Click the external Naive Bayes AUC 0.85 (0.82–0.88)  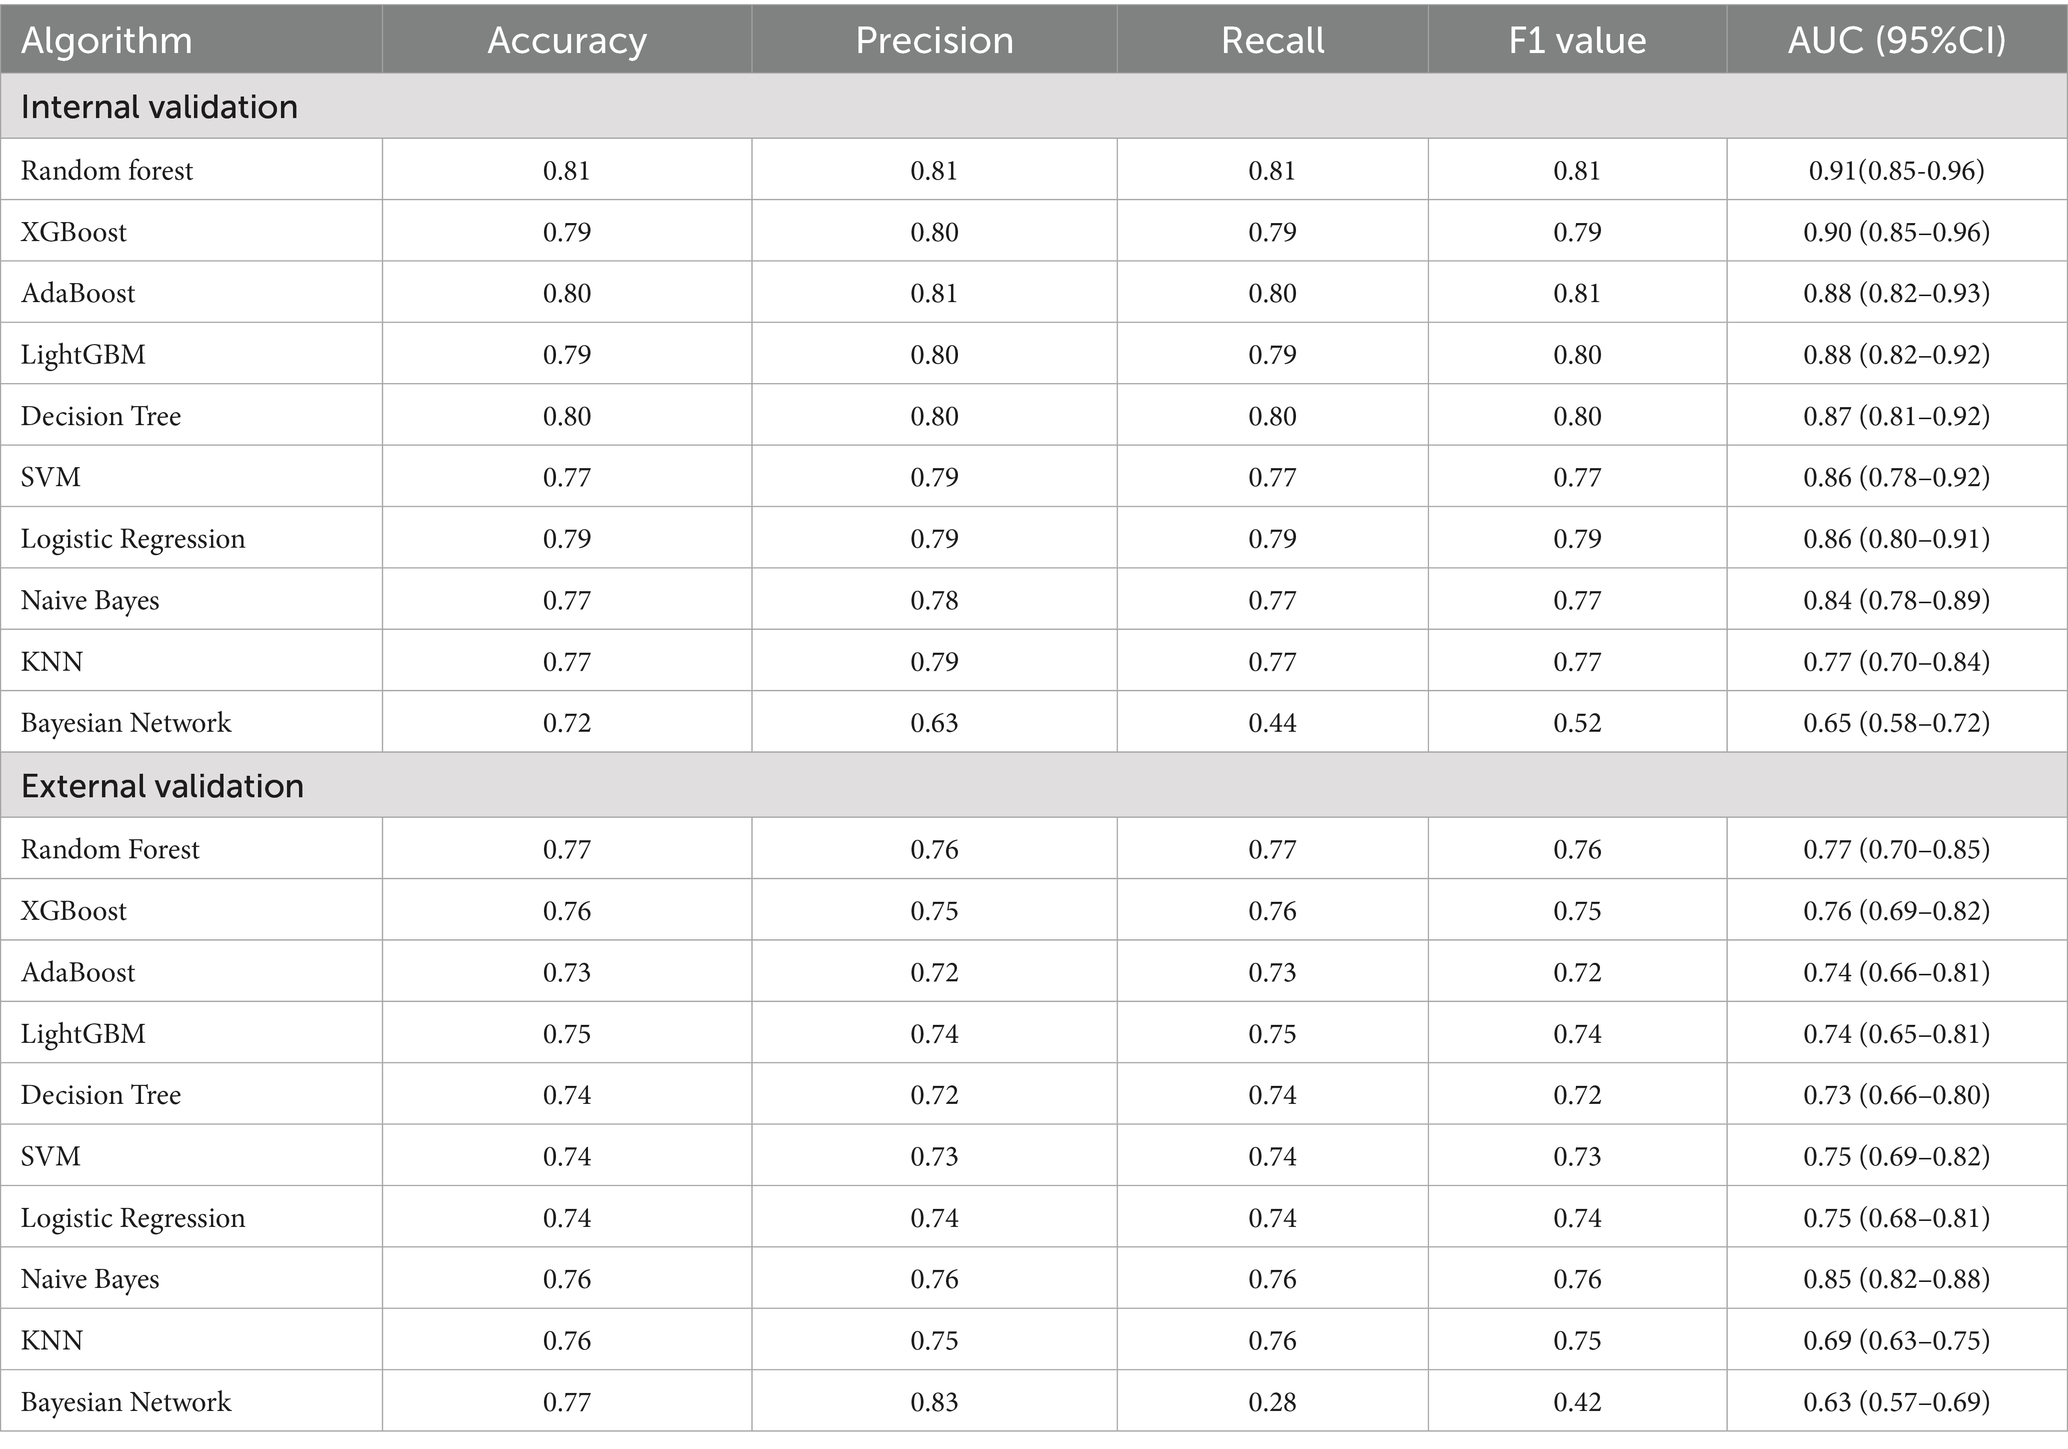click(x=1896, y=1279)
